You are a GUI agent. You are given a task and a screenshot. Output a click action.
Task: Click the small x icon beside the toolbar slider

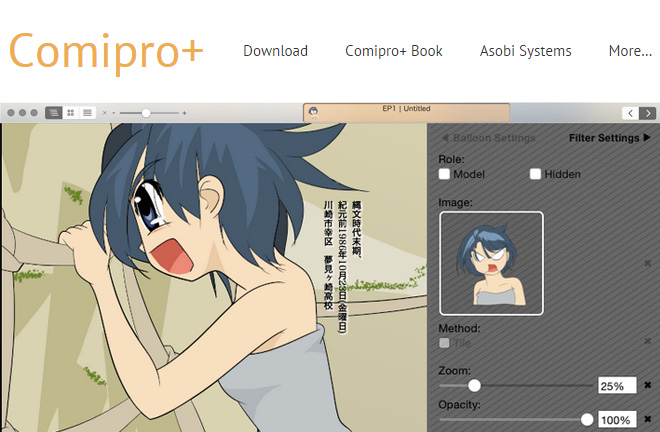click(105, 113)
